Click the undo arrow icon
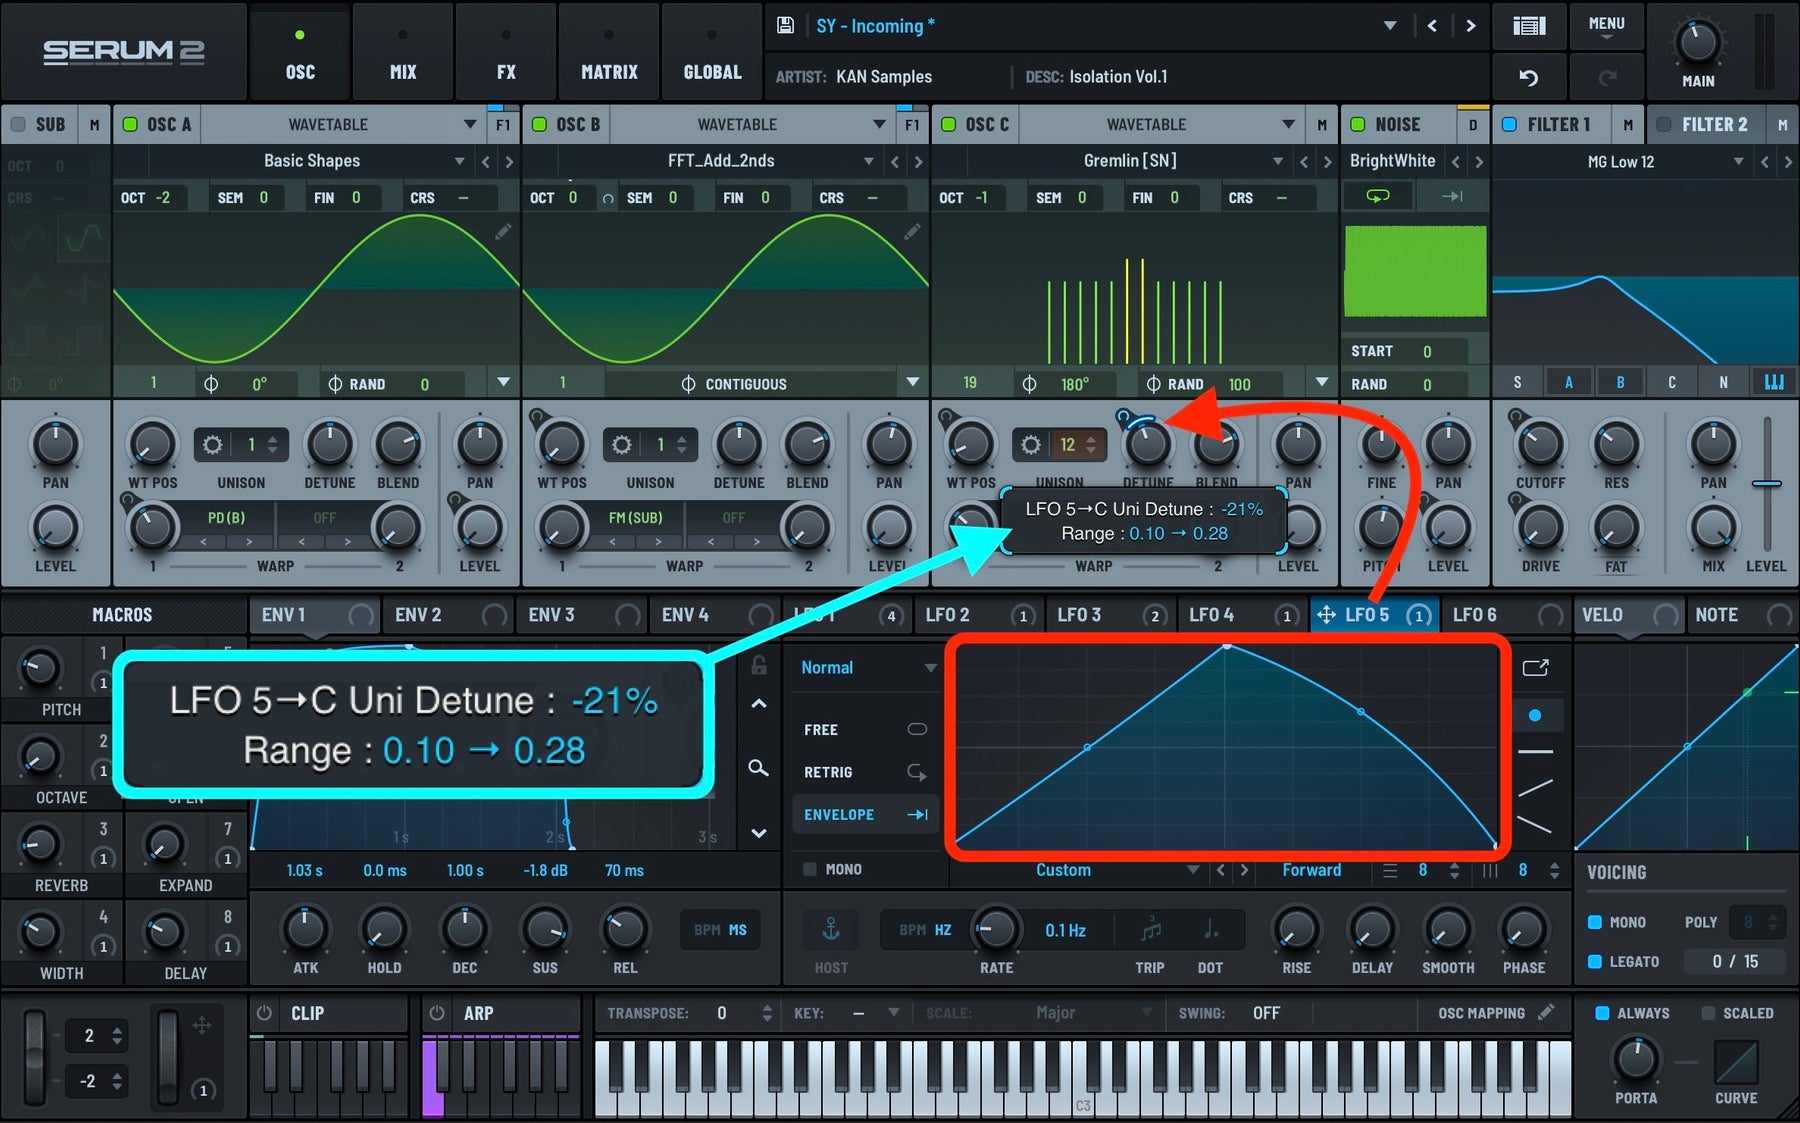This screenshot has height=1123, width=1800. click(1529, 77)
